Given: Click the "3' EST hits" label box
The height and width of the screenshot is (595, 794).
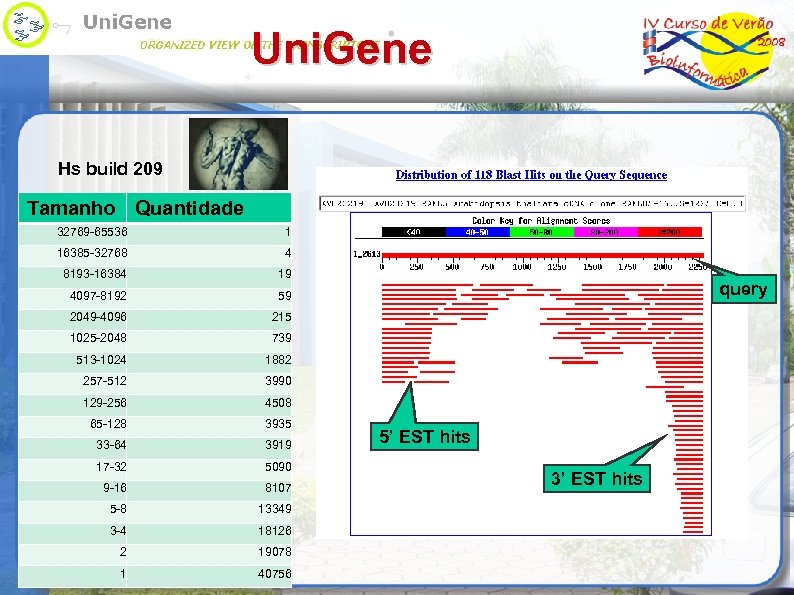Looking at the screenshot, I should [x=597, y=478].
